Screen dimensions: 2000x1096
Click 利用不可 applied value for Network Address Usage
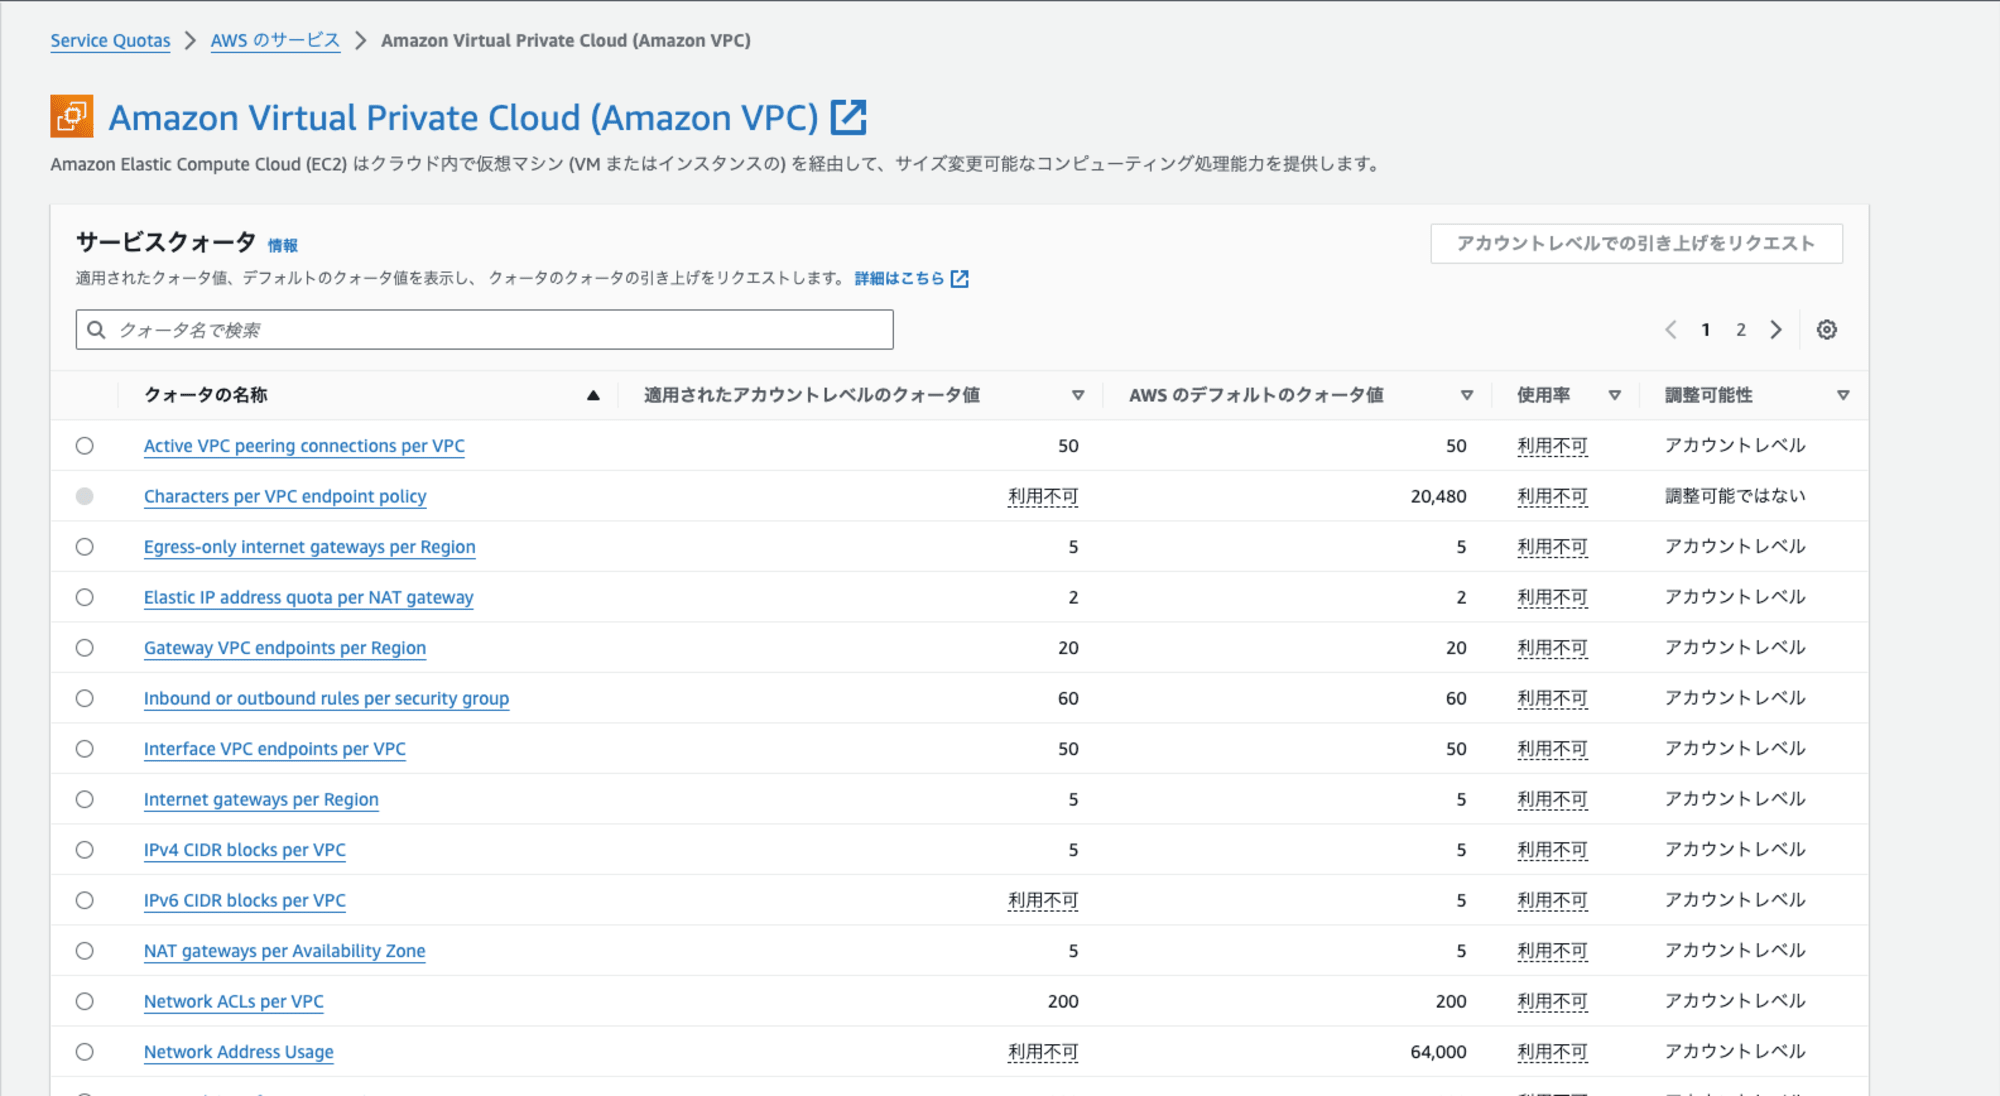point(1043,1052)
